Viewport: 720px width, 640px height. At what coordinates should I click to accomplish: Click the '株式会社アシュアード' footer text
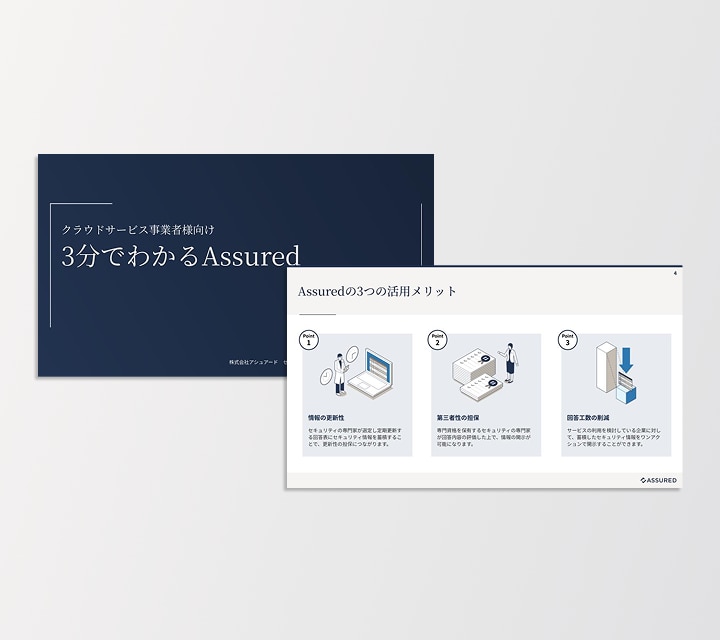253,362
